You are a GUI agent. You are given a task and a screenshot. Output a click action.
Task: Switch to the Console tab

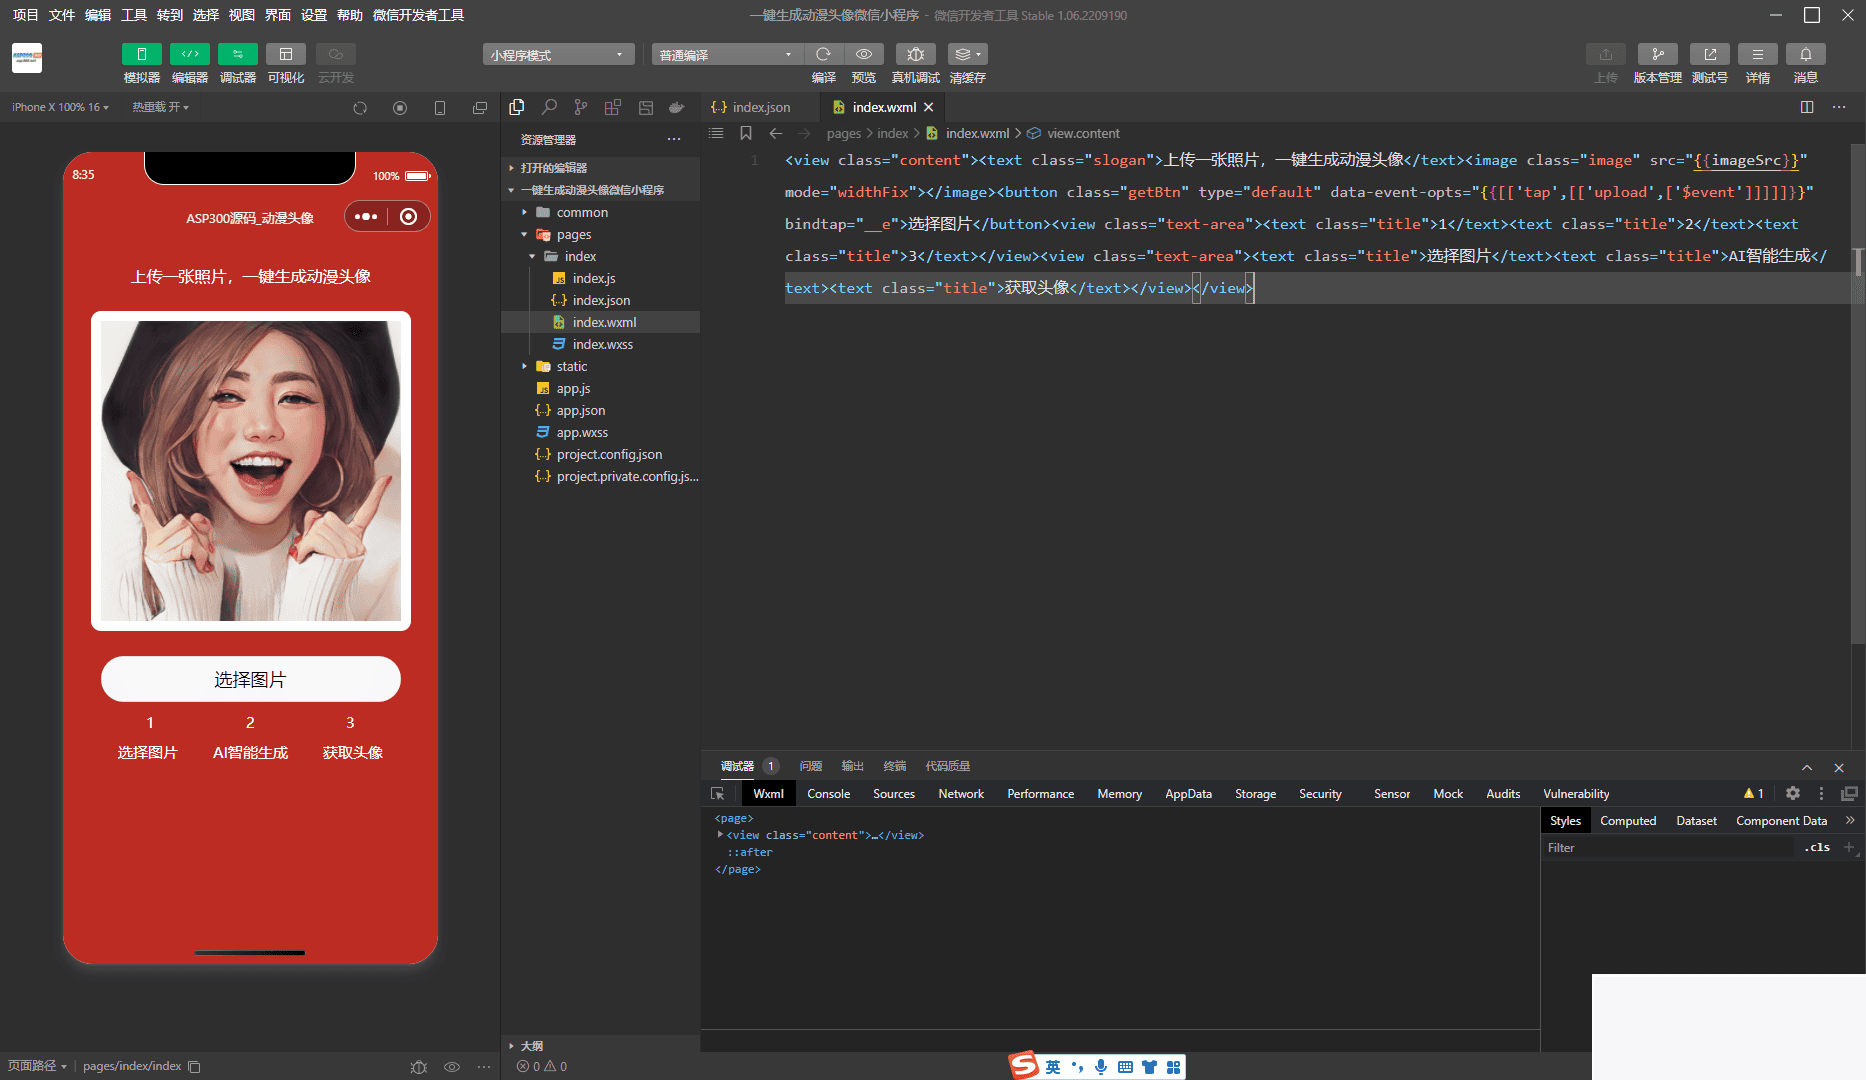coord(828,793)
